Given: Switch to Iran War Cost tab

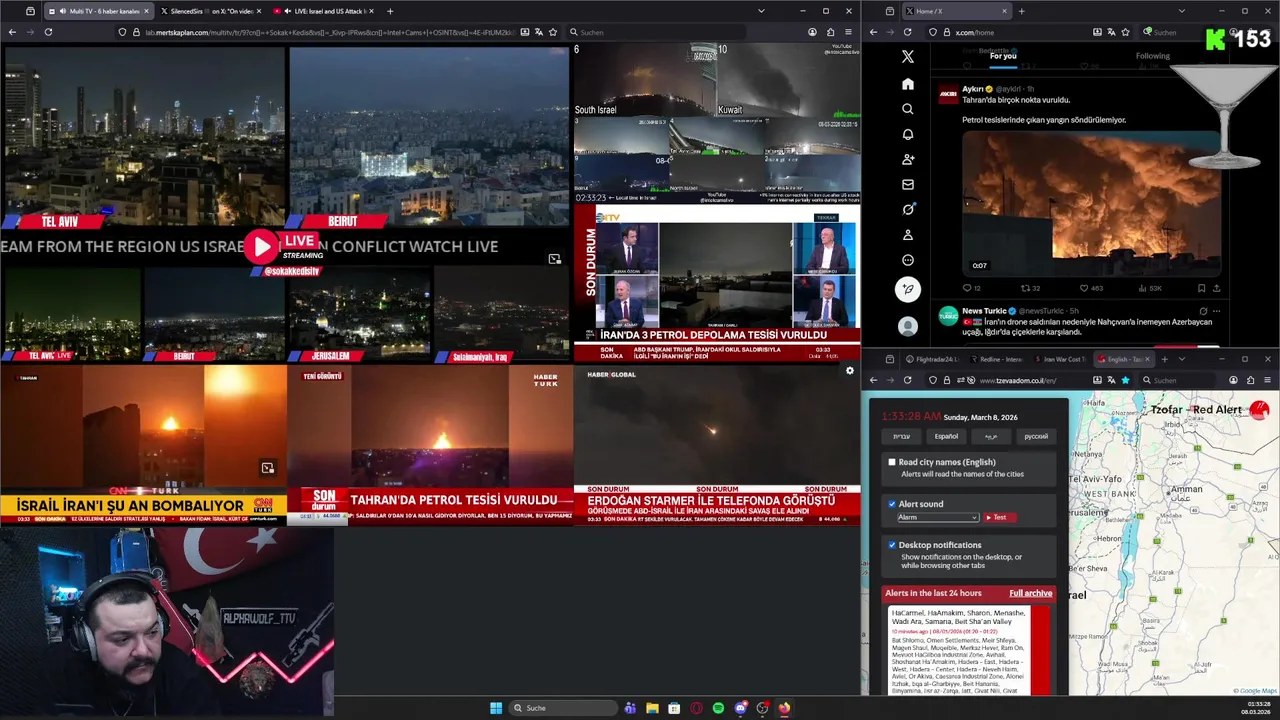Looking at the screenshot, I should (1061, 359).
